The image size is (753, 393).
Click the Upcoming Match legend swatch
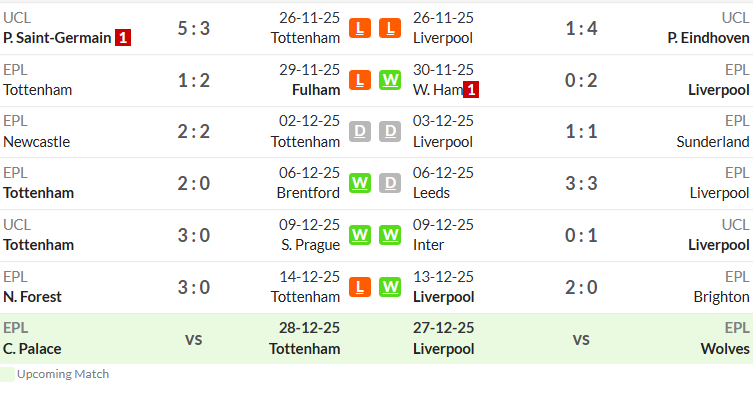coord(7,375)
